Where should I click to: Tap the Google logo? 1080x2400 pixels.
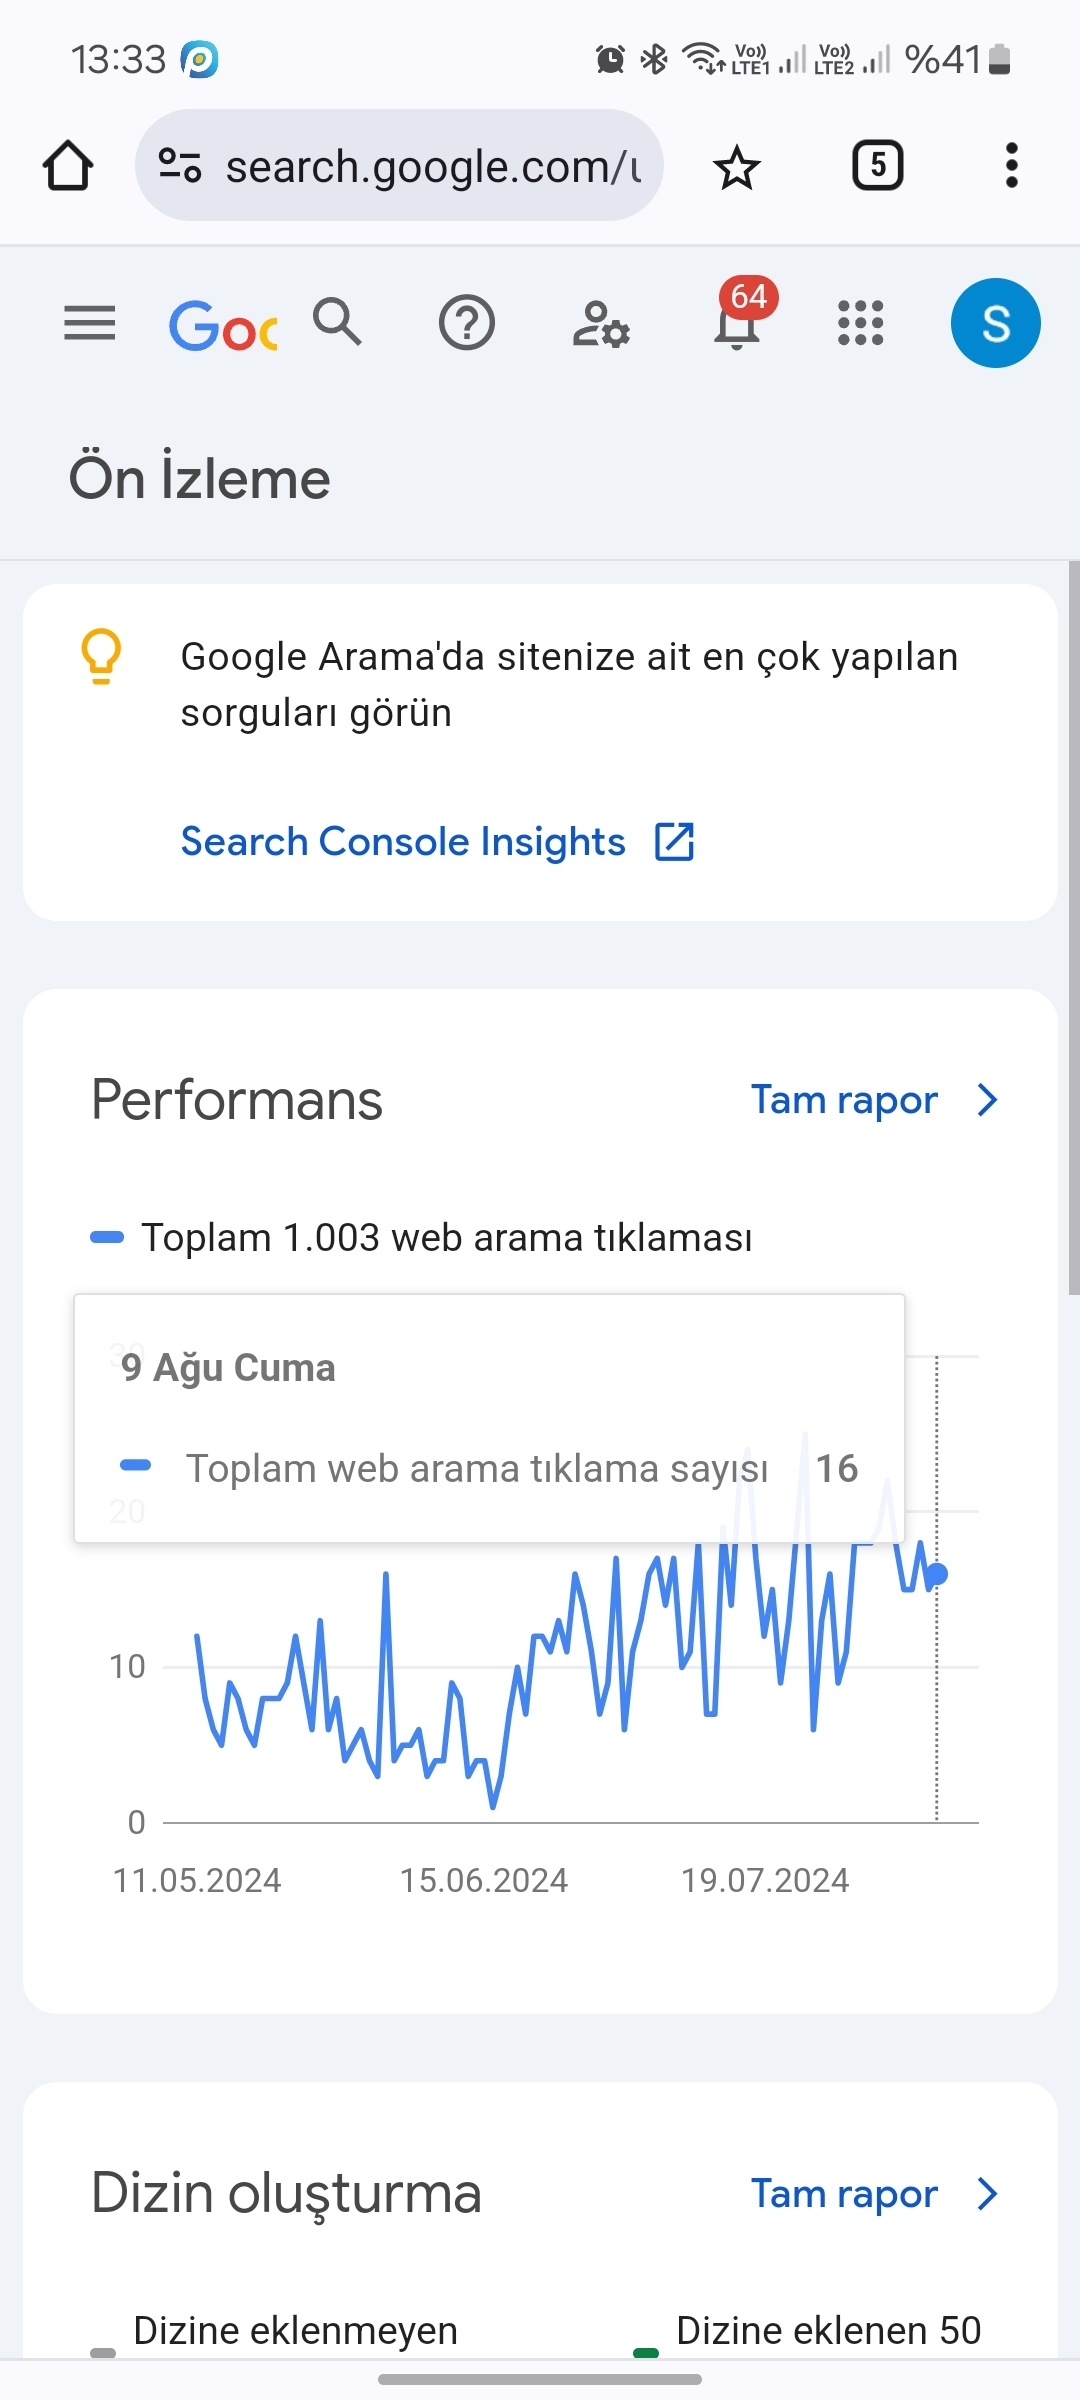(x=223, y=325)
